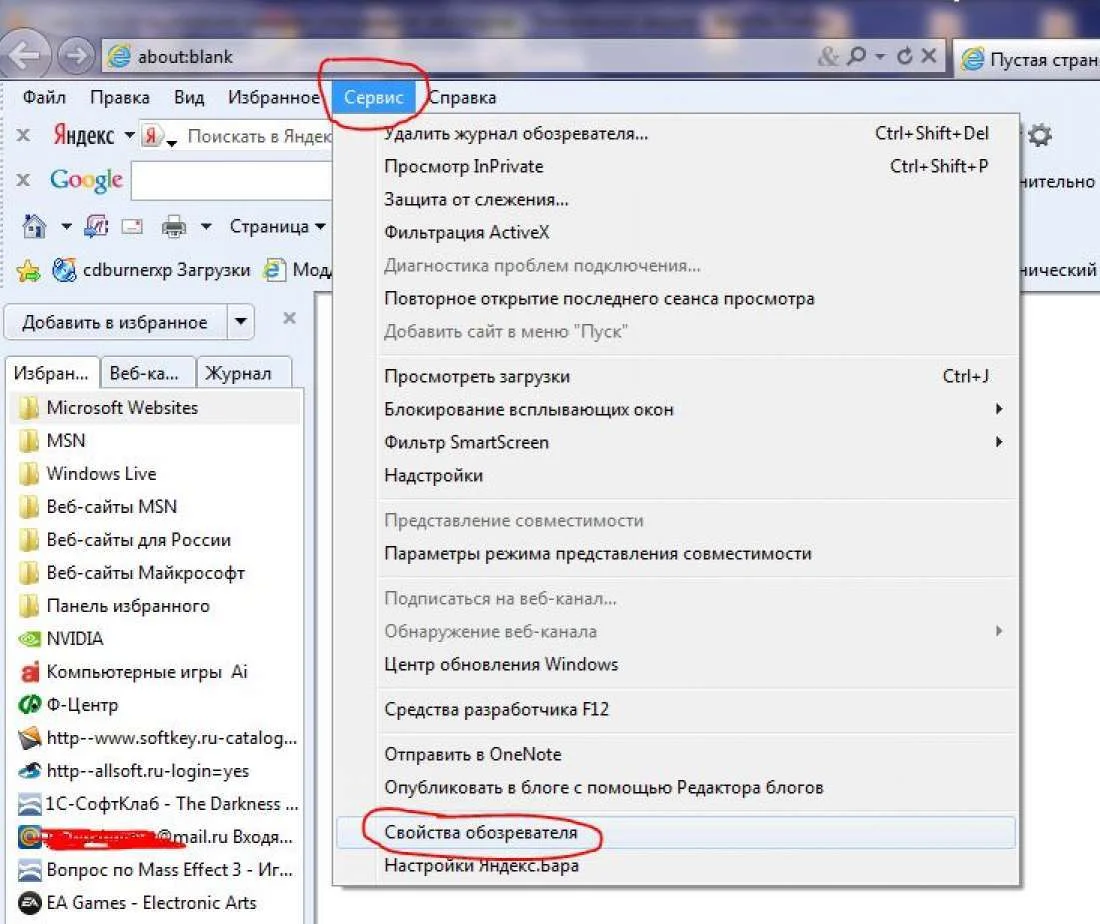This screenshot has height=924, width=1100.
Task: Click the search magnifier in address bar
Action: [x=857, y=55]
